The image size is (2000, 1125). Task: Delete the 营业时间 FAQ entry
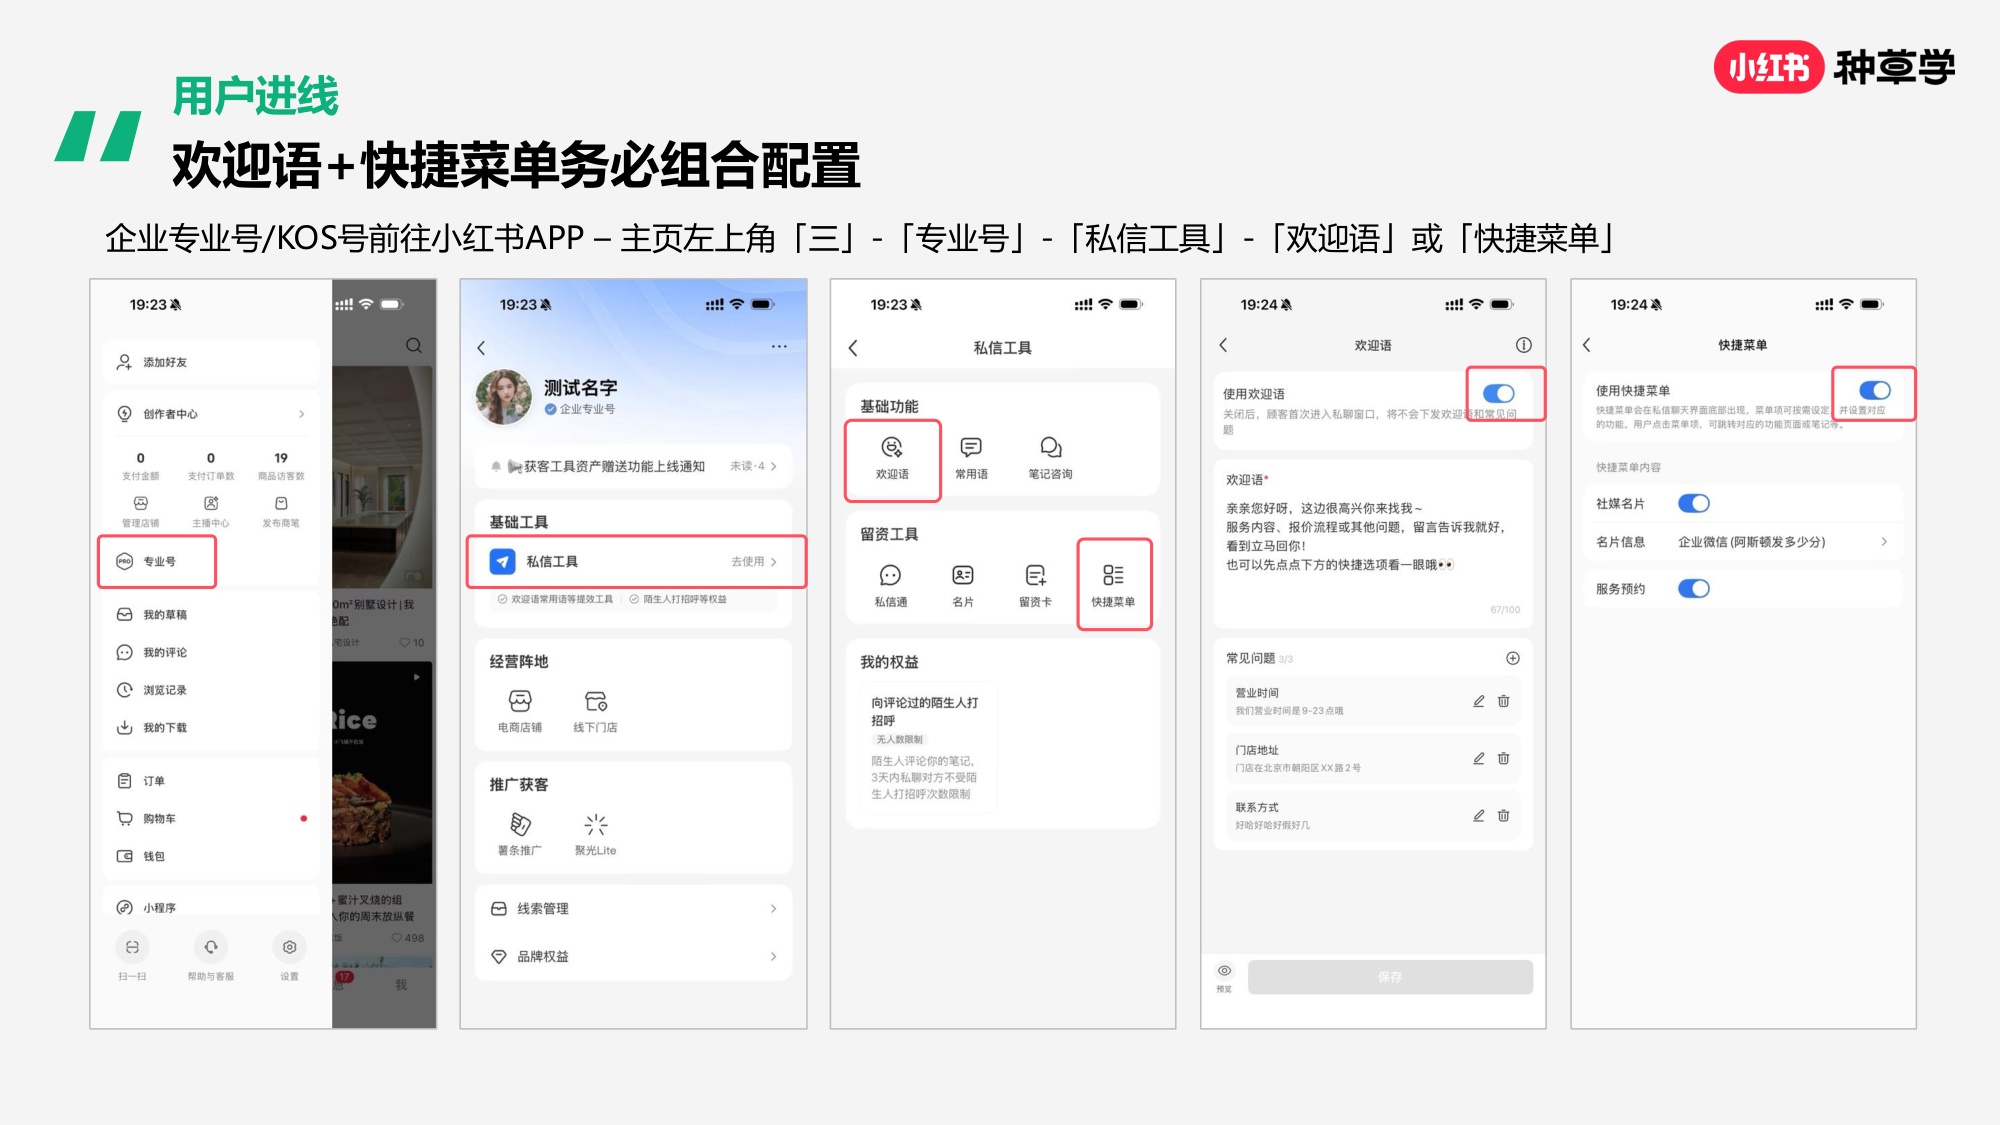[1503, 701]
